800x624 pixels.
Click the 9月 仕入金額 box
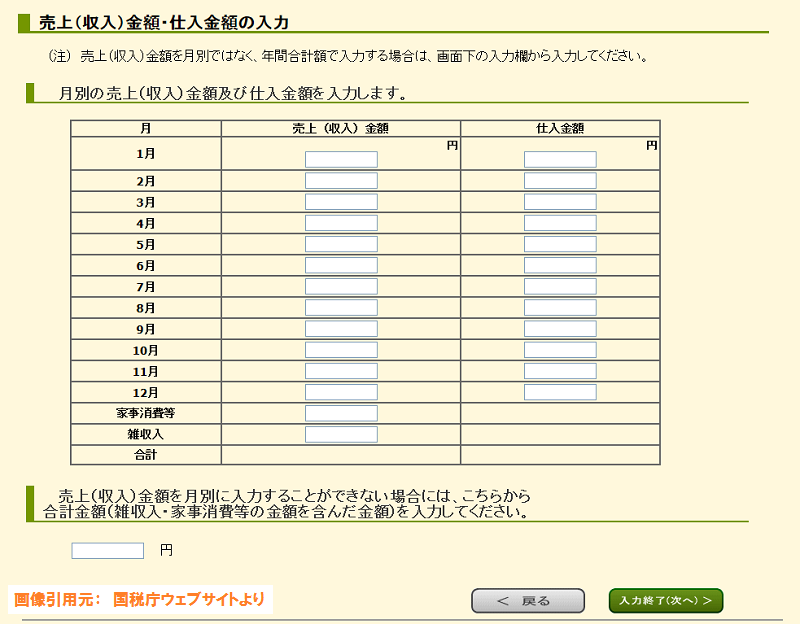[x=560, y=329]
